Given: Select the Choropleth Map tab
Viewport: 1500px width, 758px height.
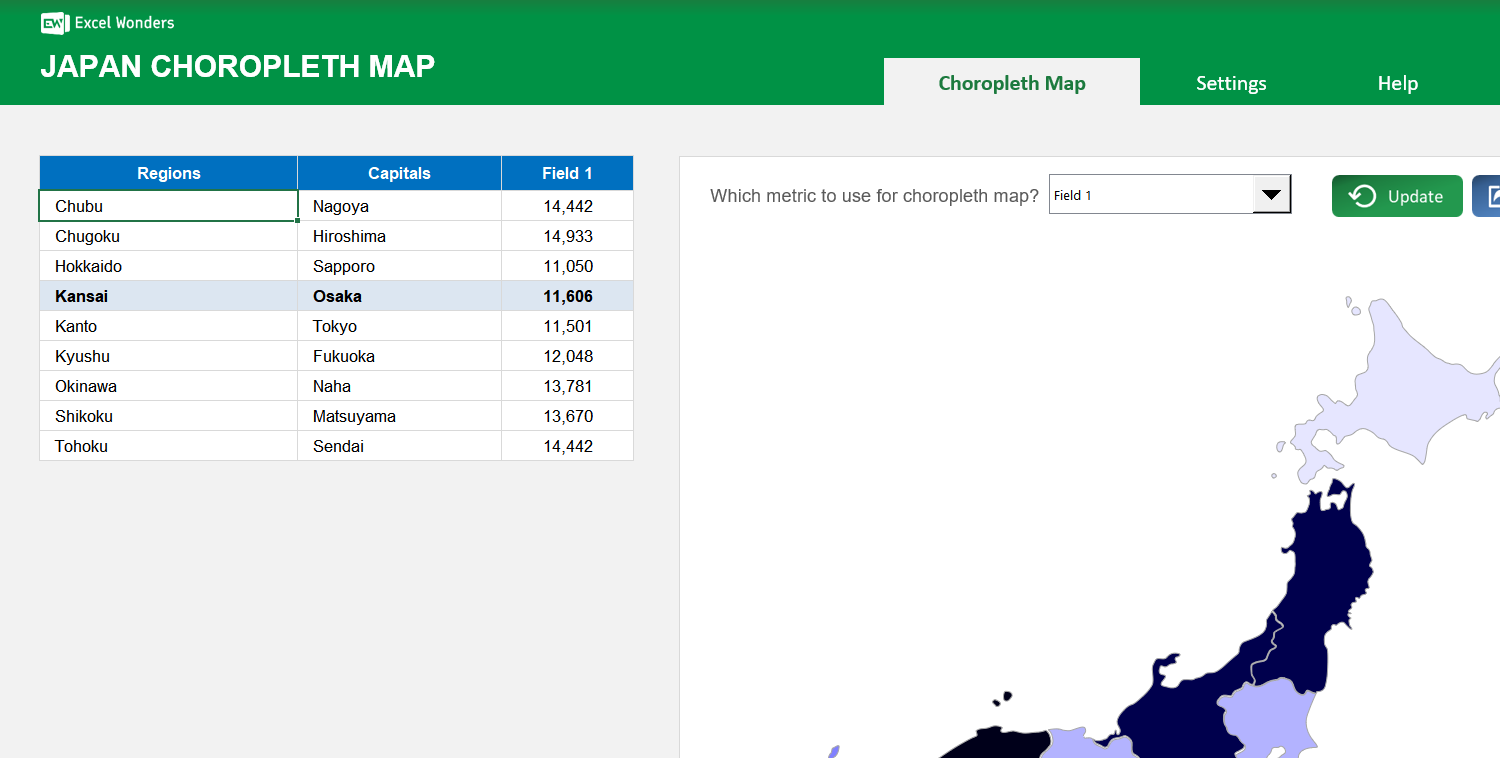Looking at the screenshot, I should point(1011,83).
